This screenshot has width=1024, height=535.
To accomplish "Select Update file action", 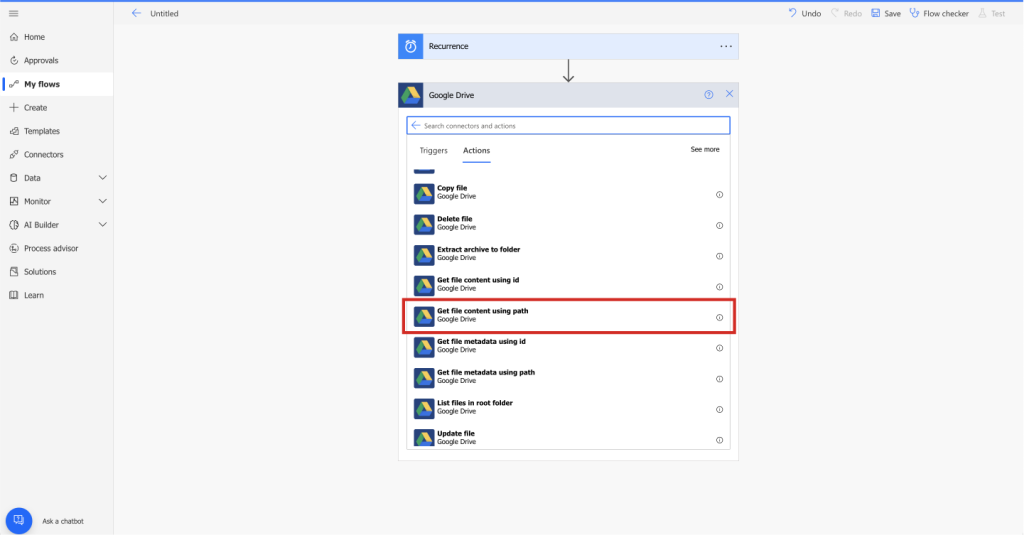I will tap(568, 438).
